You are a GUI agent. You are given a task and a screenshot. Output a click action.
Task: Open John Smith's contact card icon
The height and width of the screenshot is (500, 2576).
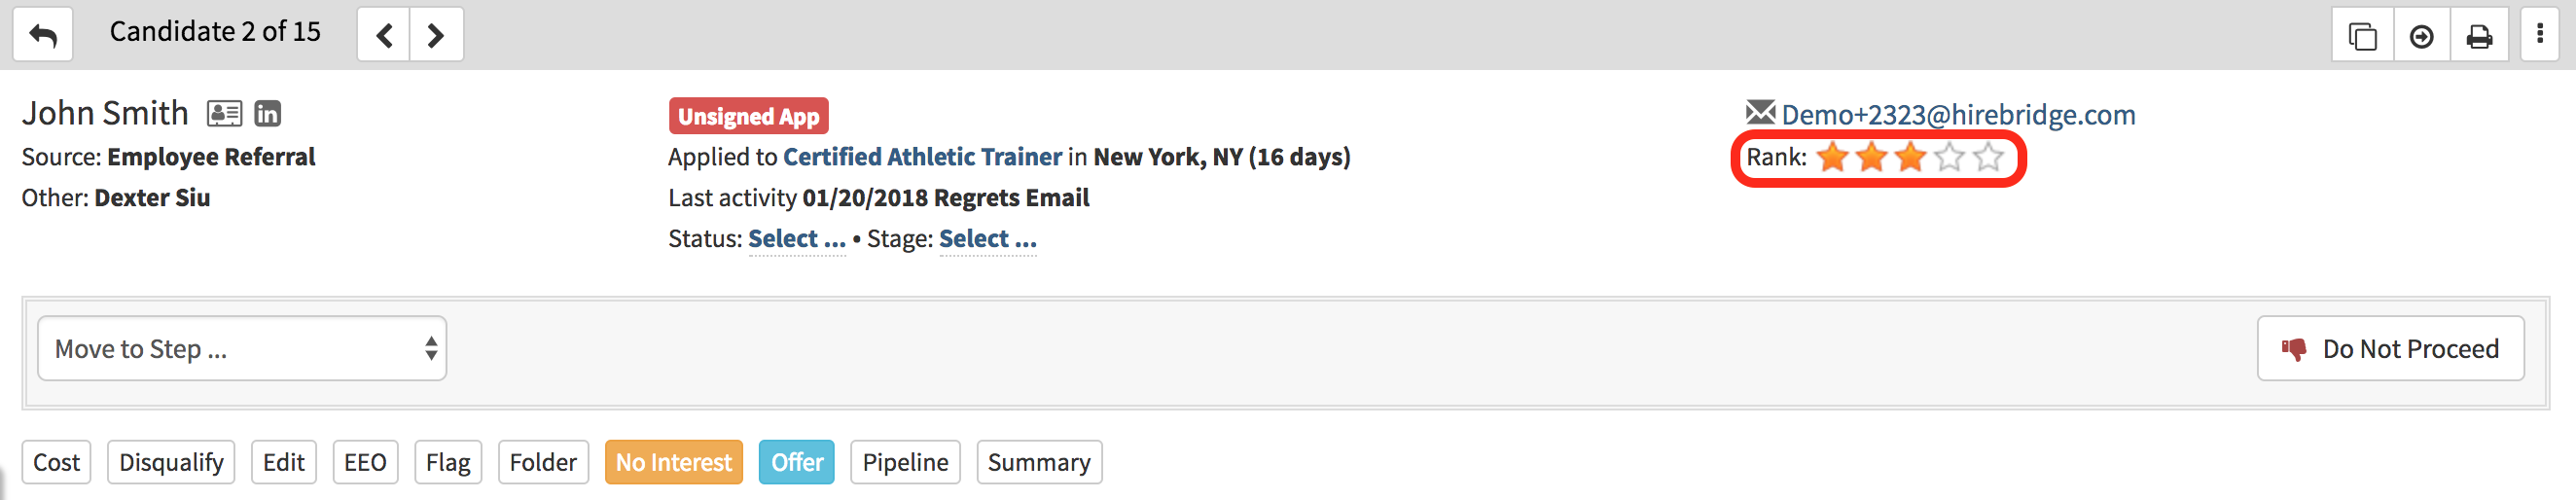pyautogui.click(x=224, y=114)
